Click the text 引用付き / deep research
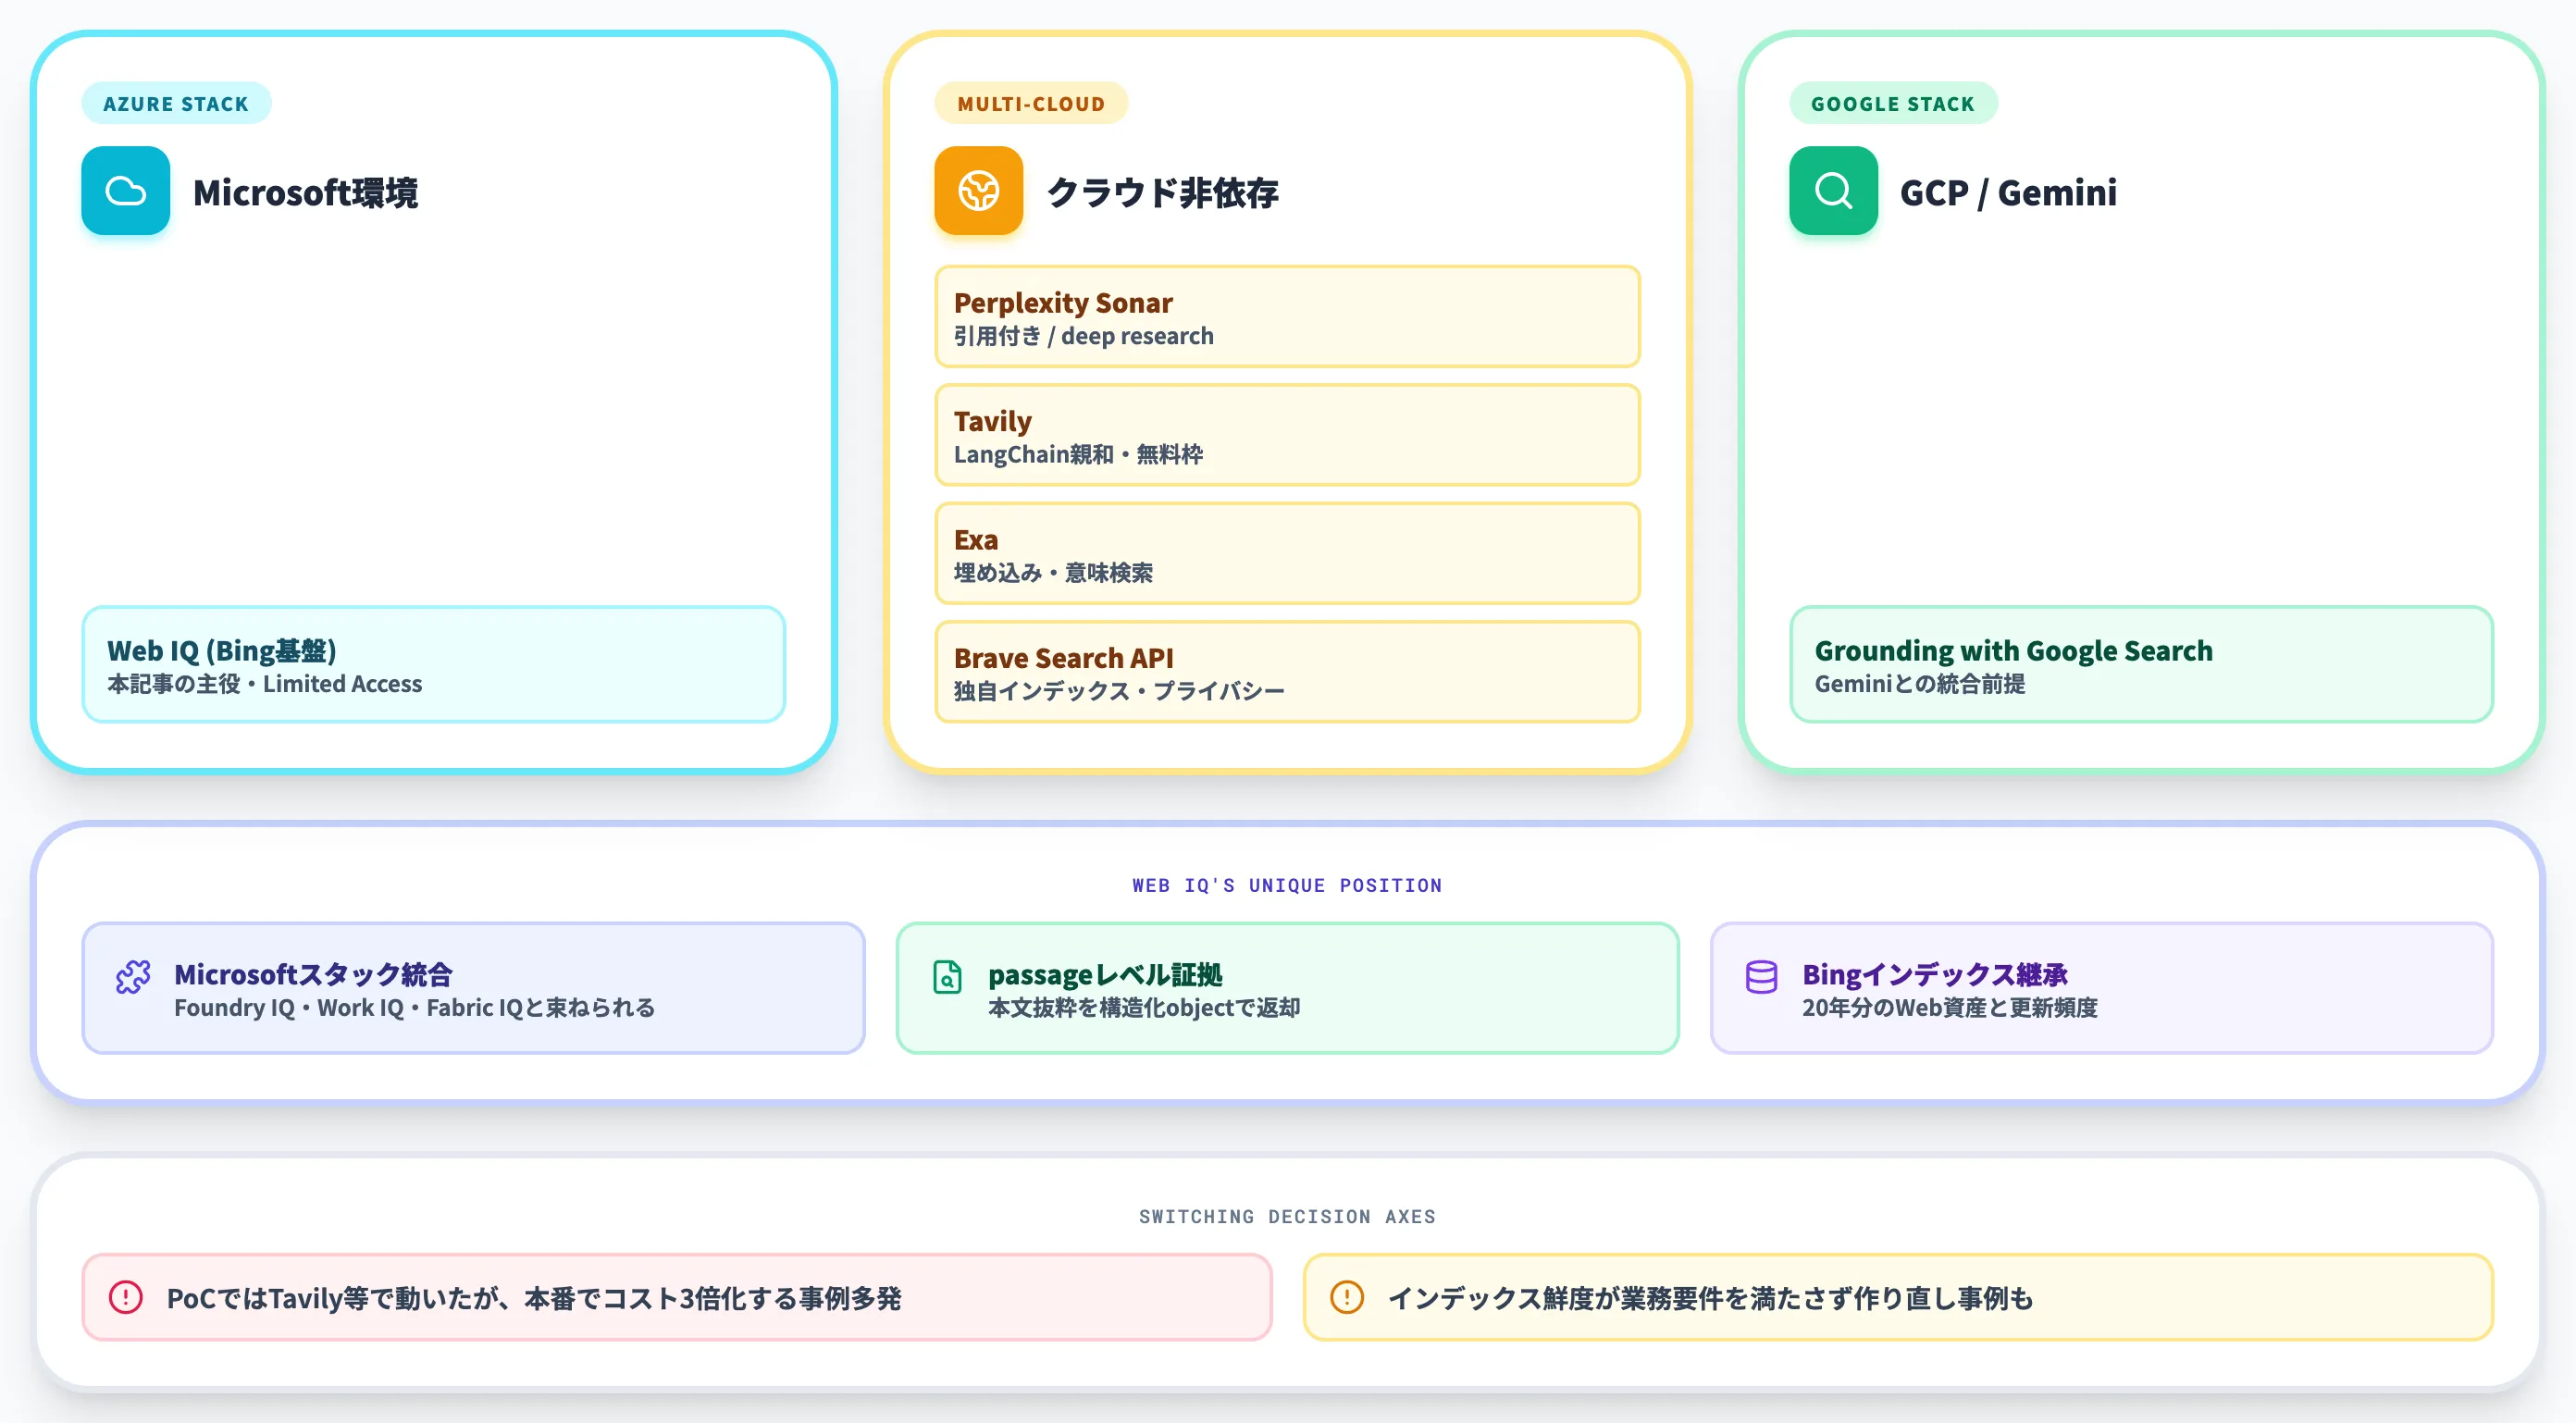The height and width of the screenshot is (1423, 2576). click(1083, 336)
